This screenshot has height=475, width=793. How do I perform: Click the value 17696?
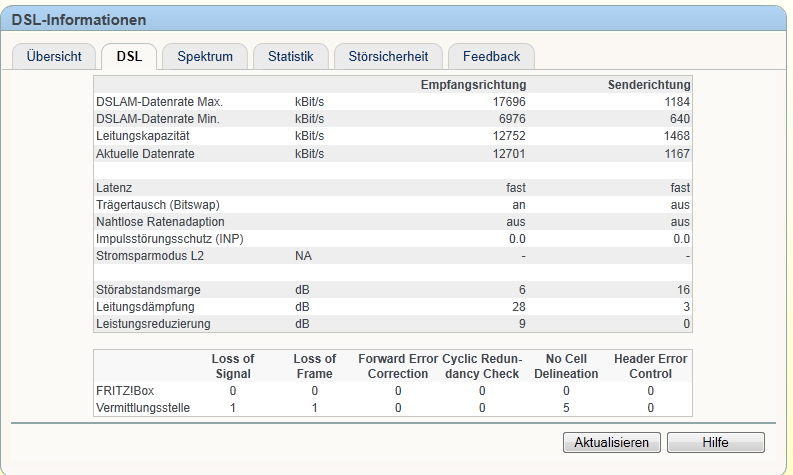point(509,102)
